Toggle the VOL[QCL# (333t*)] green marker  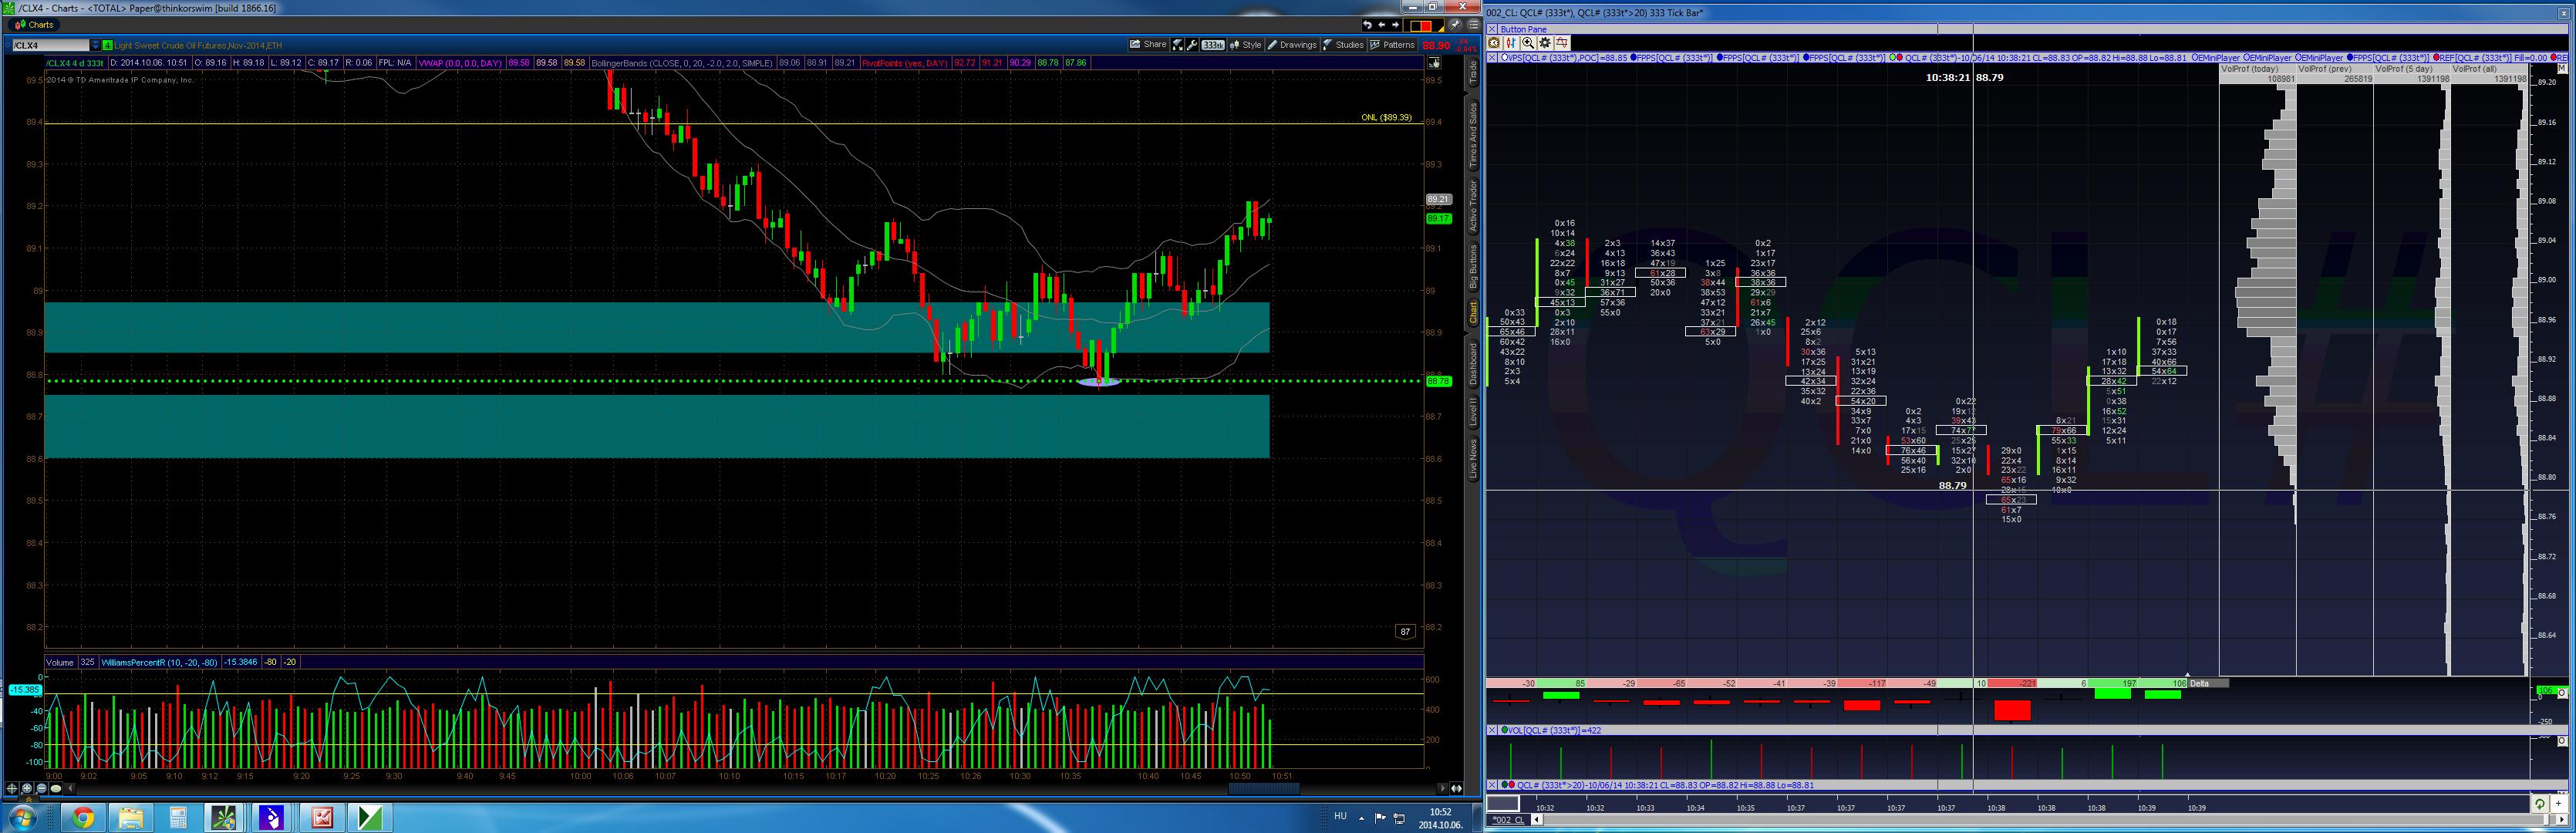1505,730
